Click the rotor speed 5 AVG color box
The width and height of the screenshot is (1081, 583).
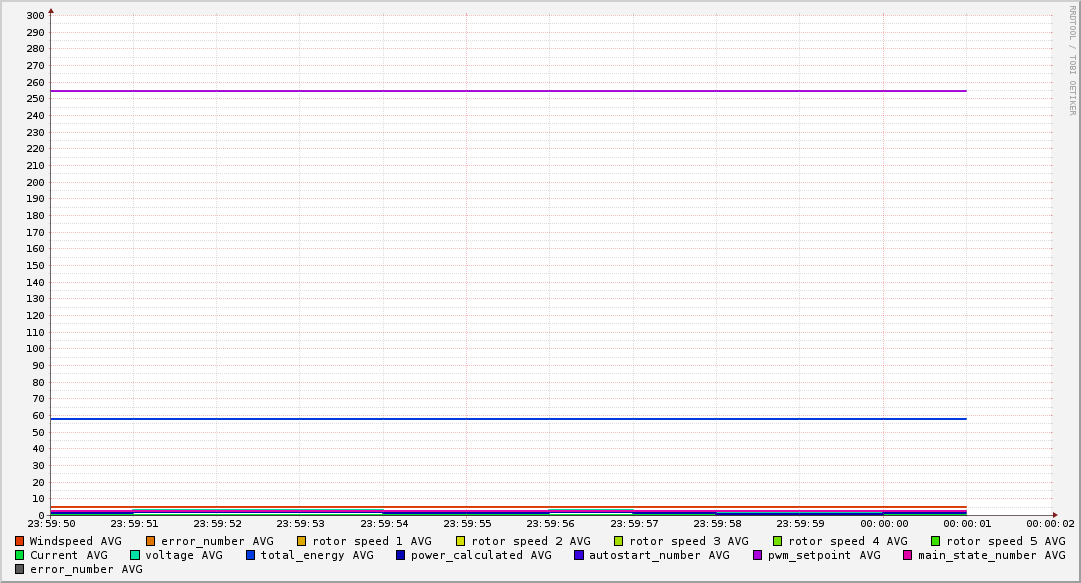(x=936, y=541)
